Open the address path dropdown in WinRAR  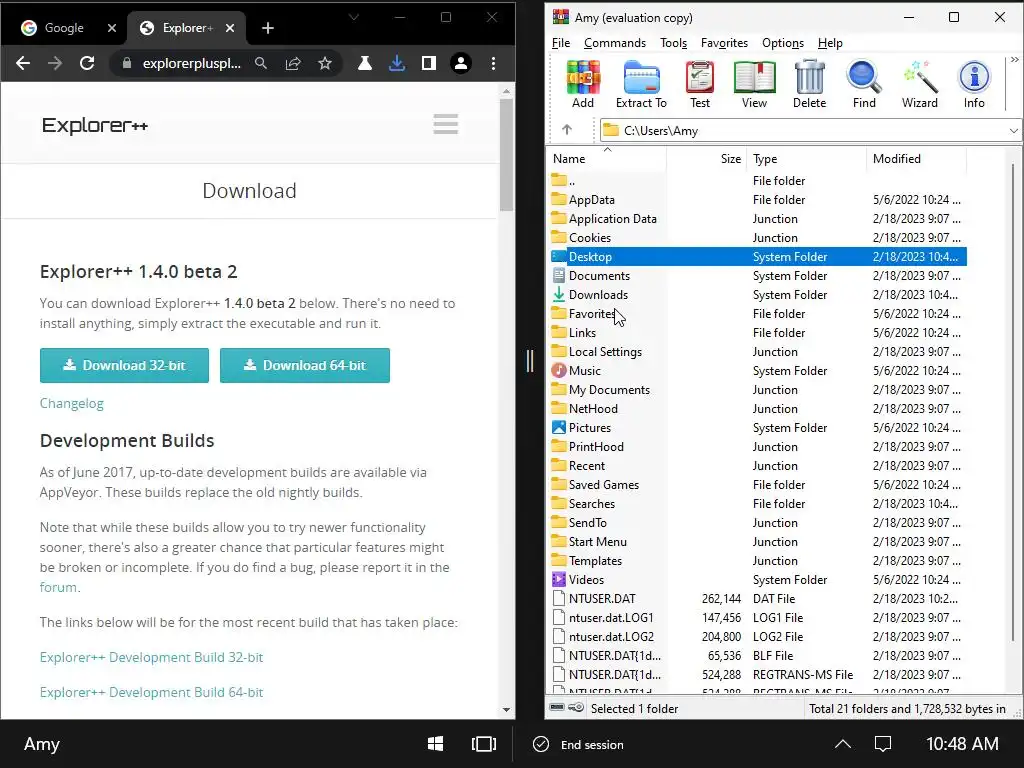point(1013,131)
